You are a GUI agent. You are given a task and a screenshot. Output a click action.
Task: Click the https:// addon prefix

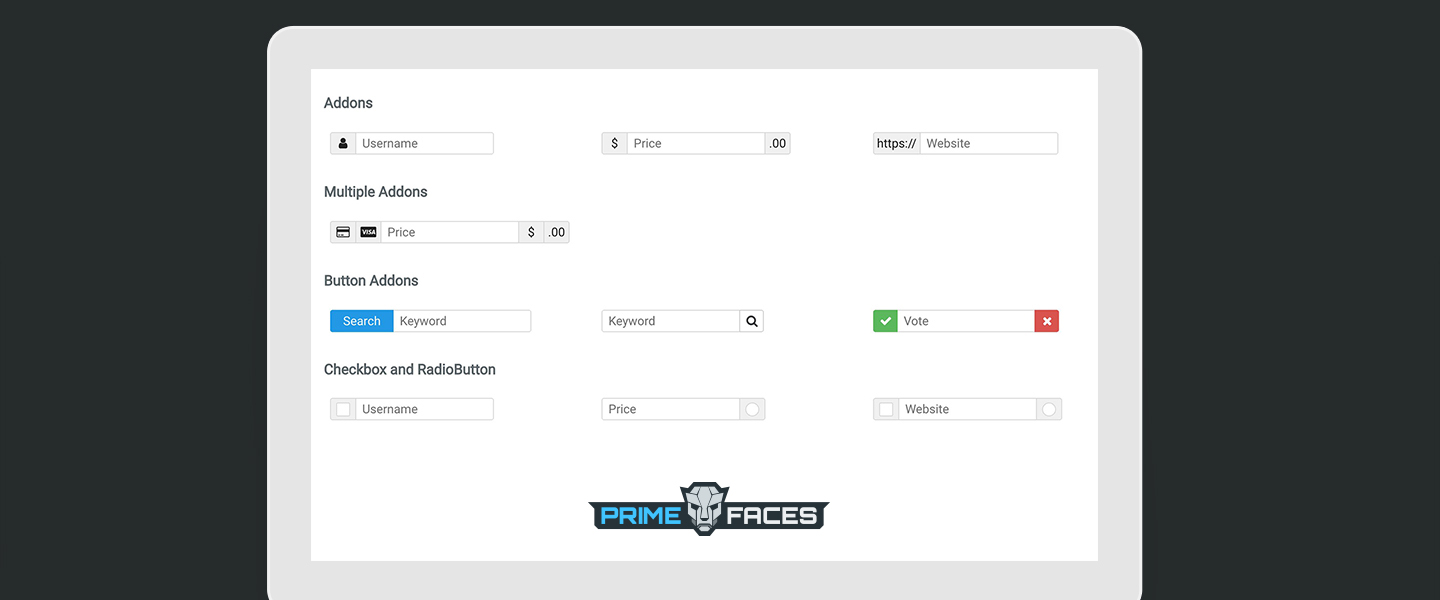point(897,143)
